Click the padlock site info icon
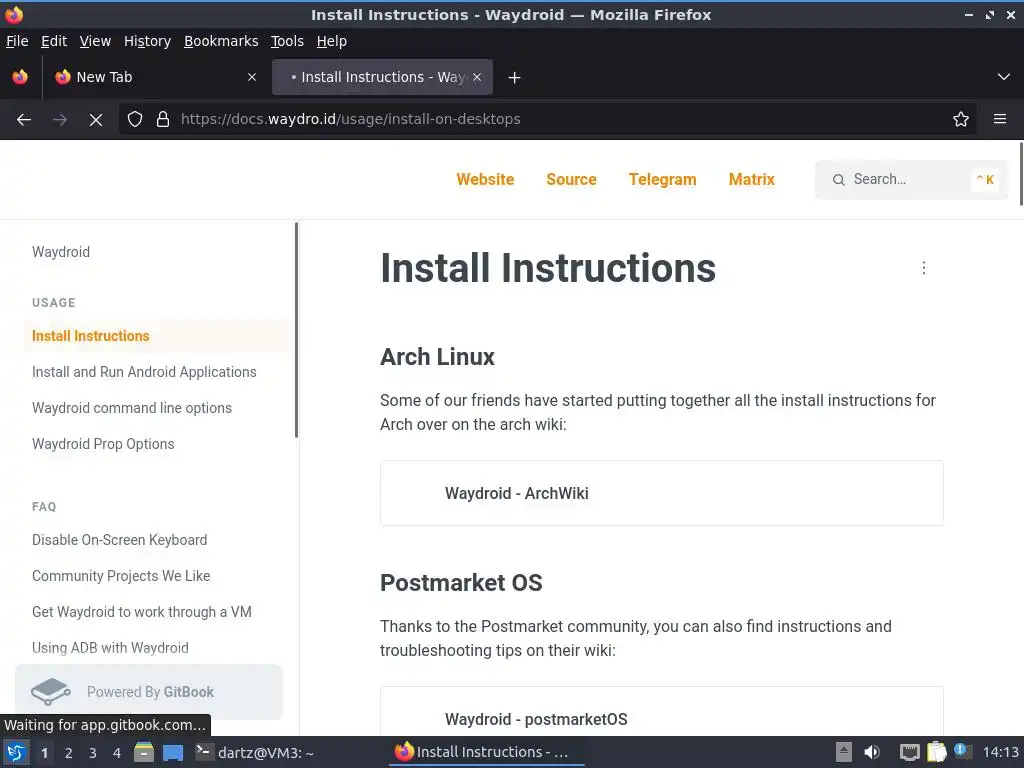The image size is (1024, 768). pos(163,119)
